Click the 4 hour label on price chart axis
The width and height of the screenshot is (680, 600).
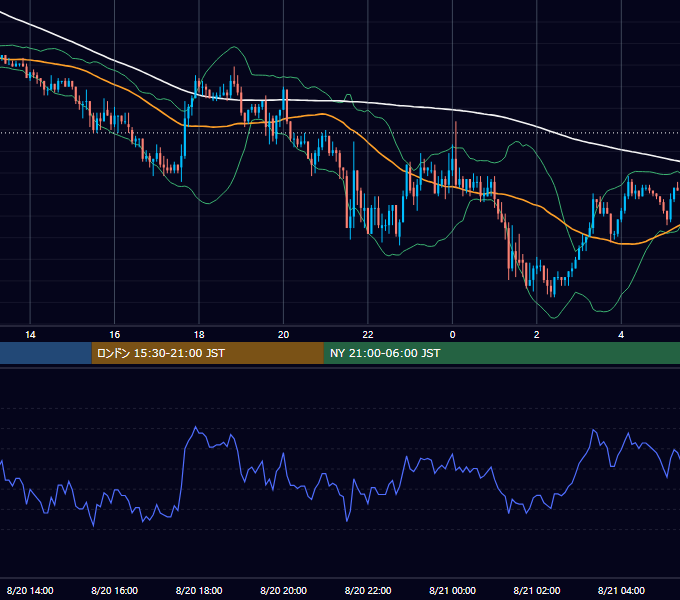pyautogui.click(x=621, y=335)
